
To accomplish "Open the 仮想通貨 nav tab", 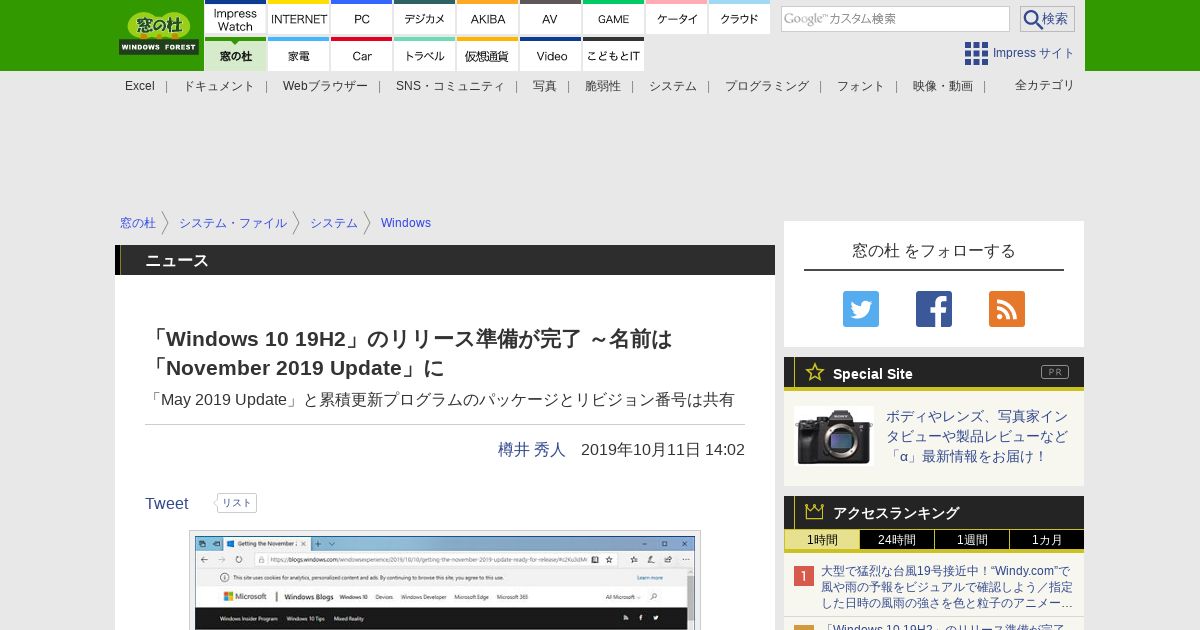I will tap(488, 54).
